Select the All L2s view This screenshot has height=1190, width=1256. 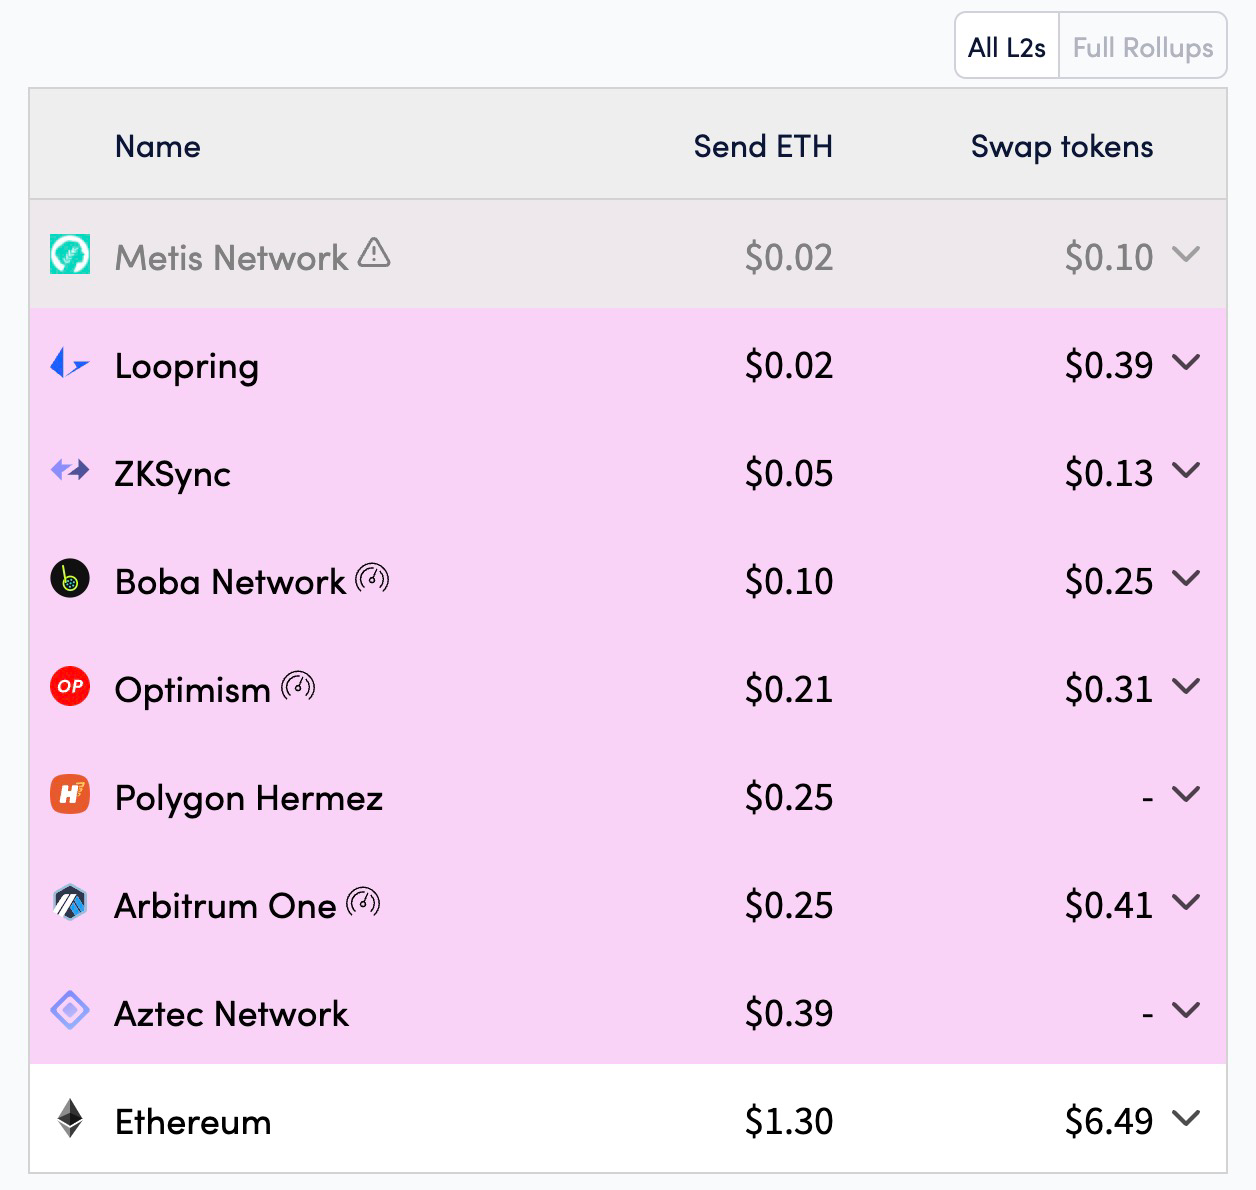click(1005, 46)
